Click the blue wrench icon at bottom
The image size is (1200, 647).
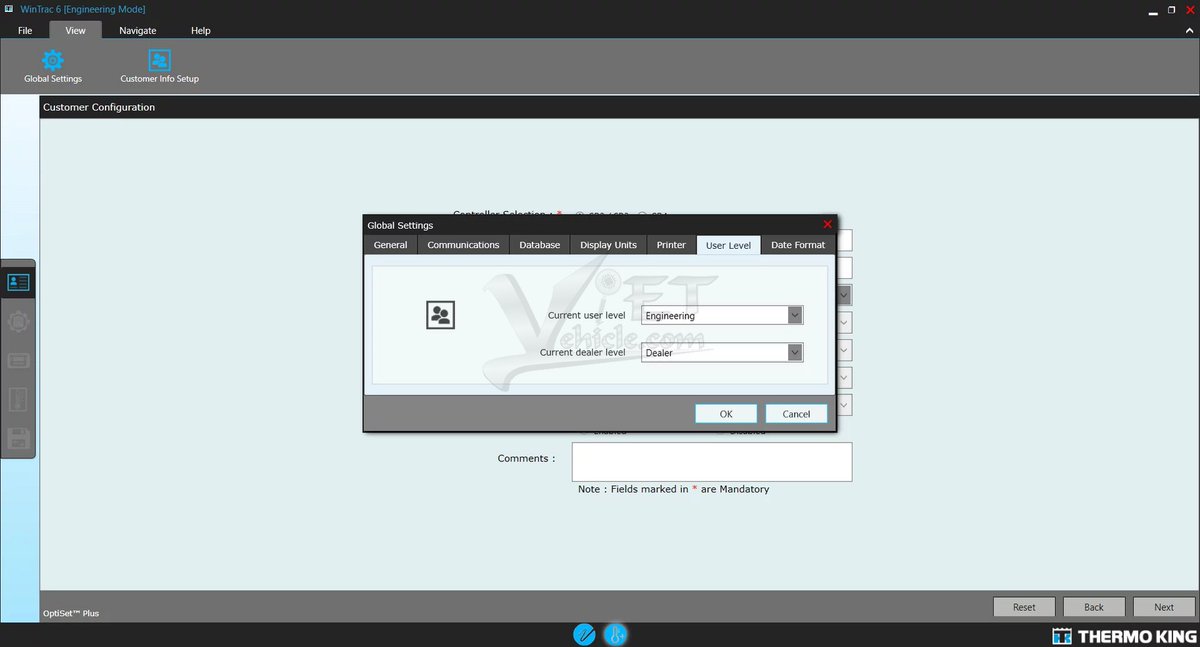click(584, 634)
